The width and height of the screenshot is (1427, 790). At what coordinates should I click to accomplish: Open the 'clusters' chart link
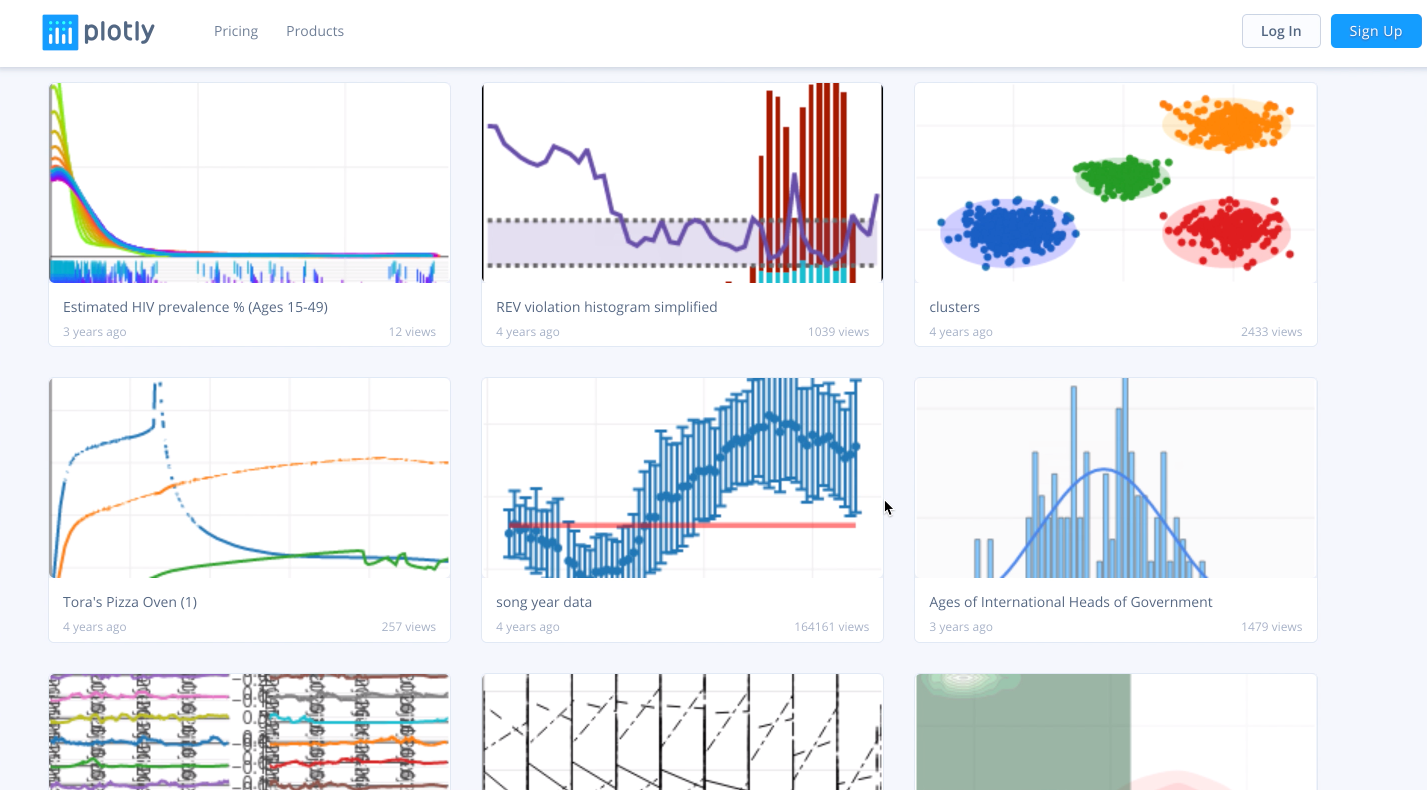click(x=954, y=307)
